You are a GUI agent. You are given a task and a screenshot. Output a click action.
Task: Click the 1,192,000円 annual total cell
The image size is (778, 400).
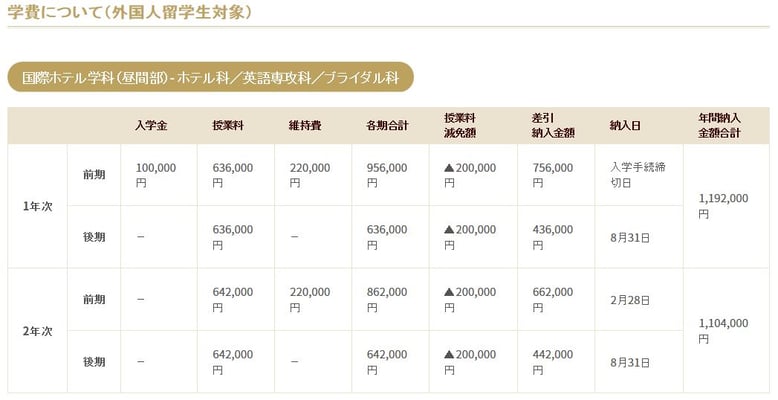[722, 206]
